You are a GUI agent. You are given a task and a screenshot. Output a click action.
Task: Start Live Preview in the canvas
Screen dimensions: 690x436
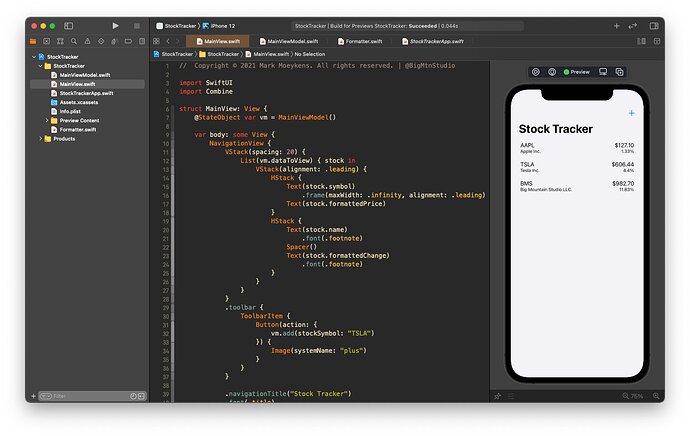point(536,72)
